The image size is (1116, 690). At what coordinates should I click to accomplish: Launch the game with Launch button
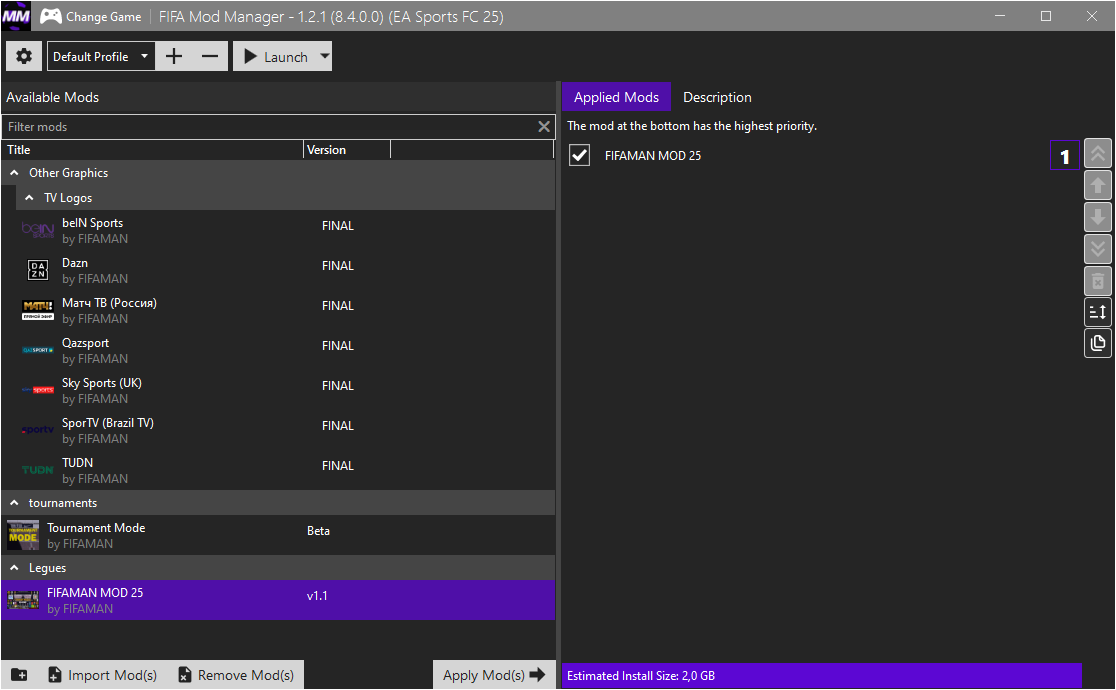(275, 56)
